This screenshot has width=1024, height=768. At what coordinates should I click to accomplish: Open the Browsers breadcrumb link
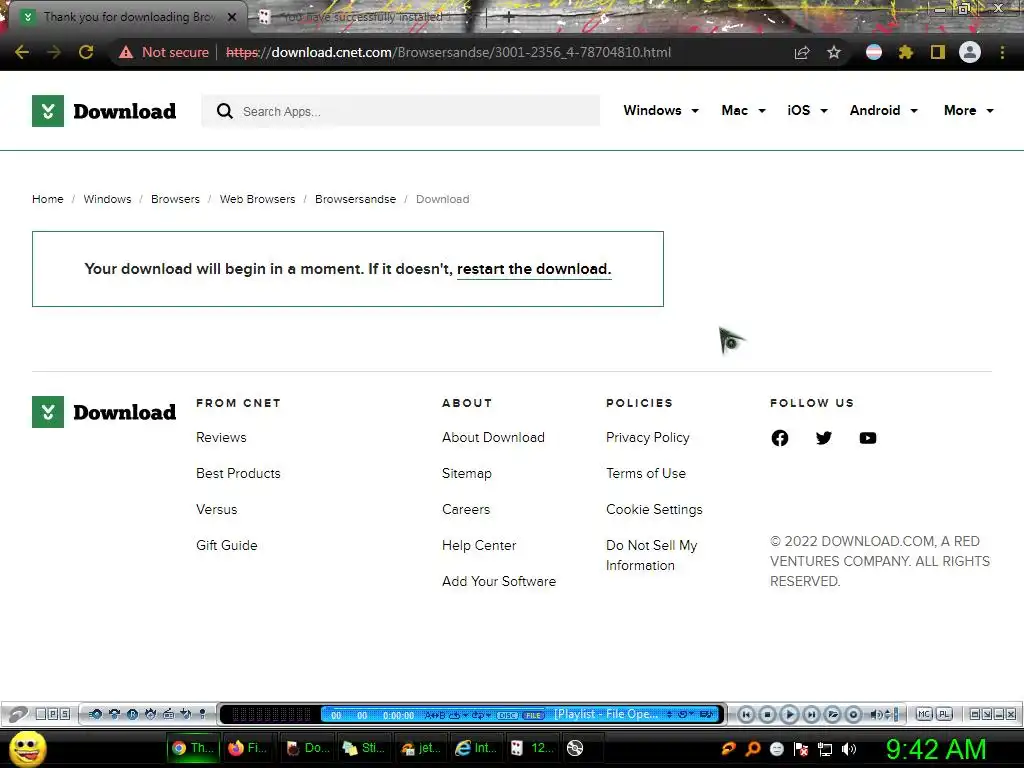click(x=175, y=199)
